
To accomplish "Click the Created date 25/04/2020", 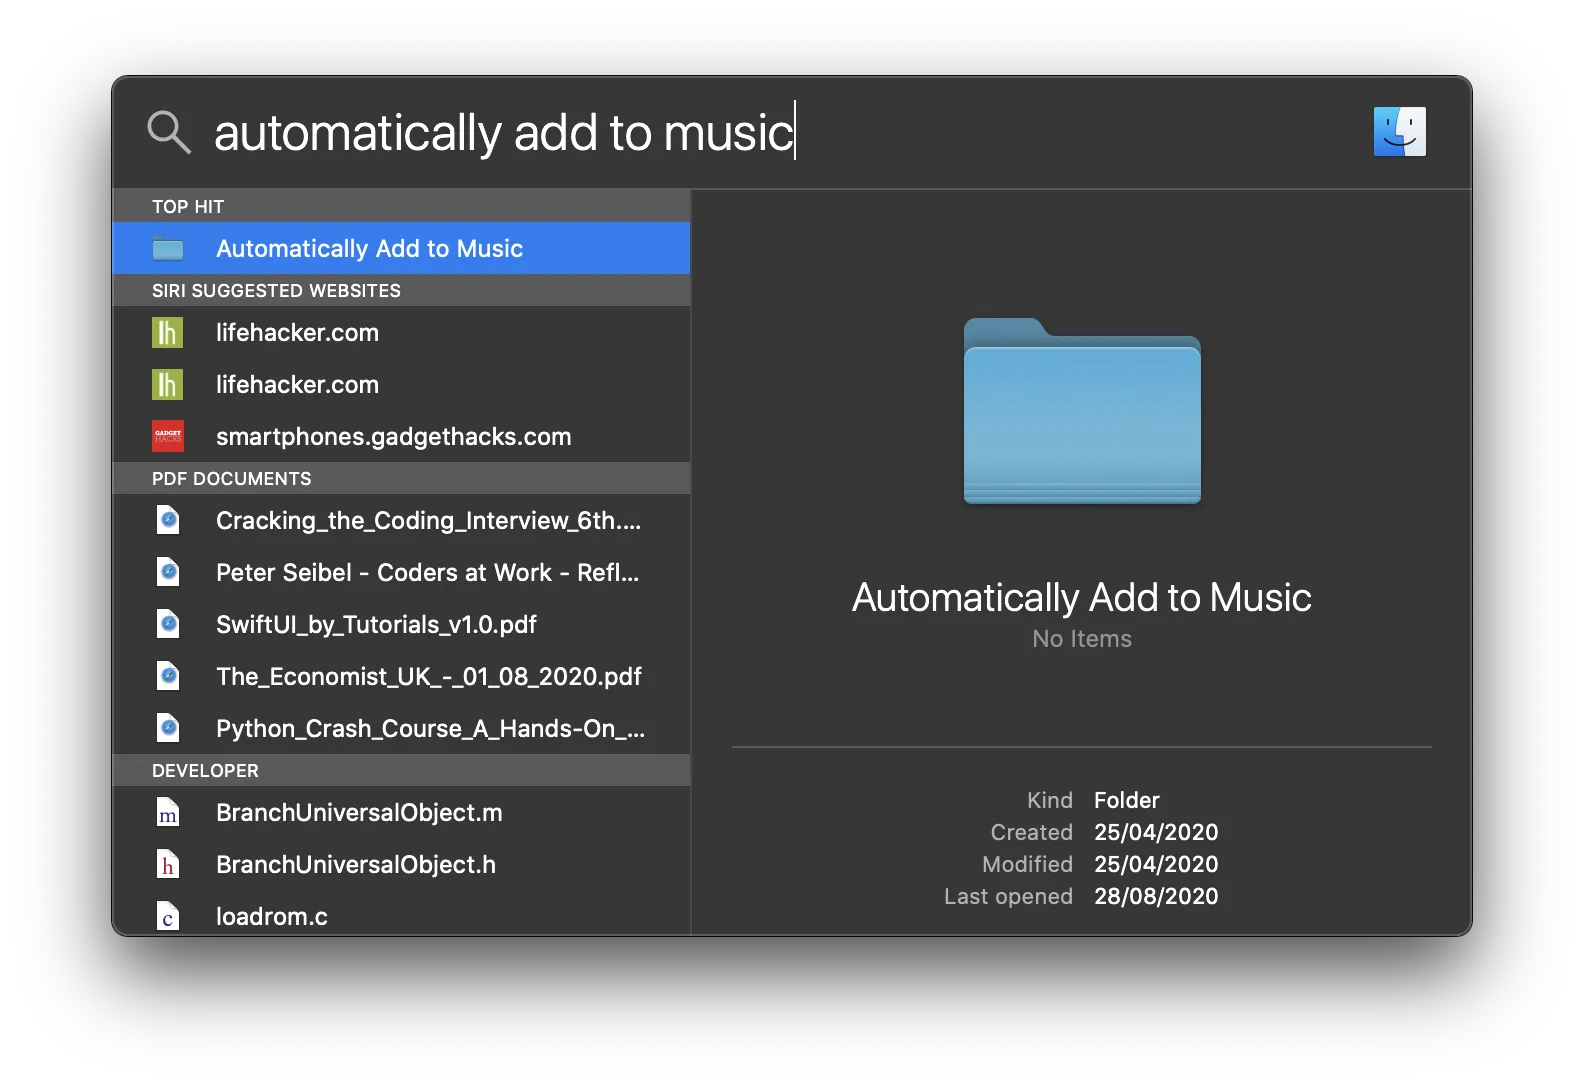I will pos(1156,832).
